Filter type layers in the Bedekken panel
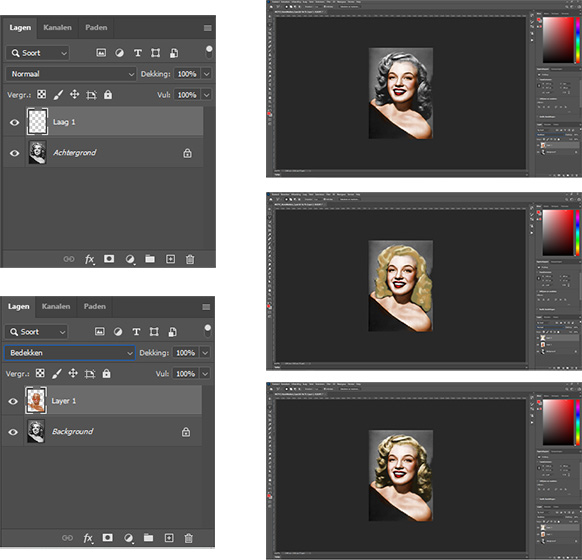The image size is (582, 560). click(x=136, y=331)
